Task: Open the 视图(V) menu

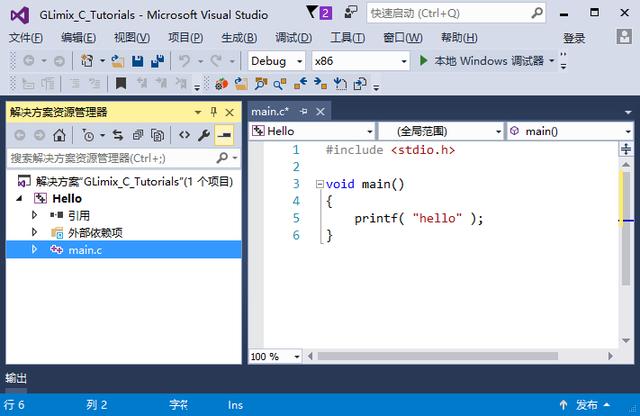Action: click(x=132, y=38)
